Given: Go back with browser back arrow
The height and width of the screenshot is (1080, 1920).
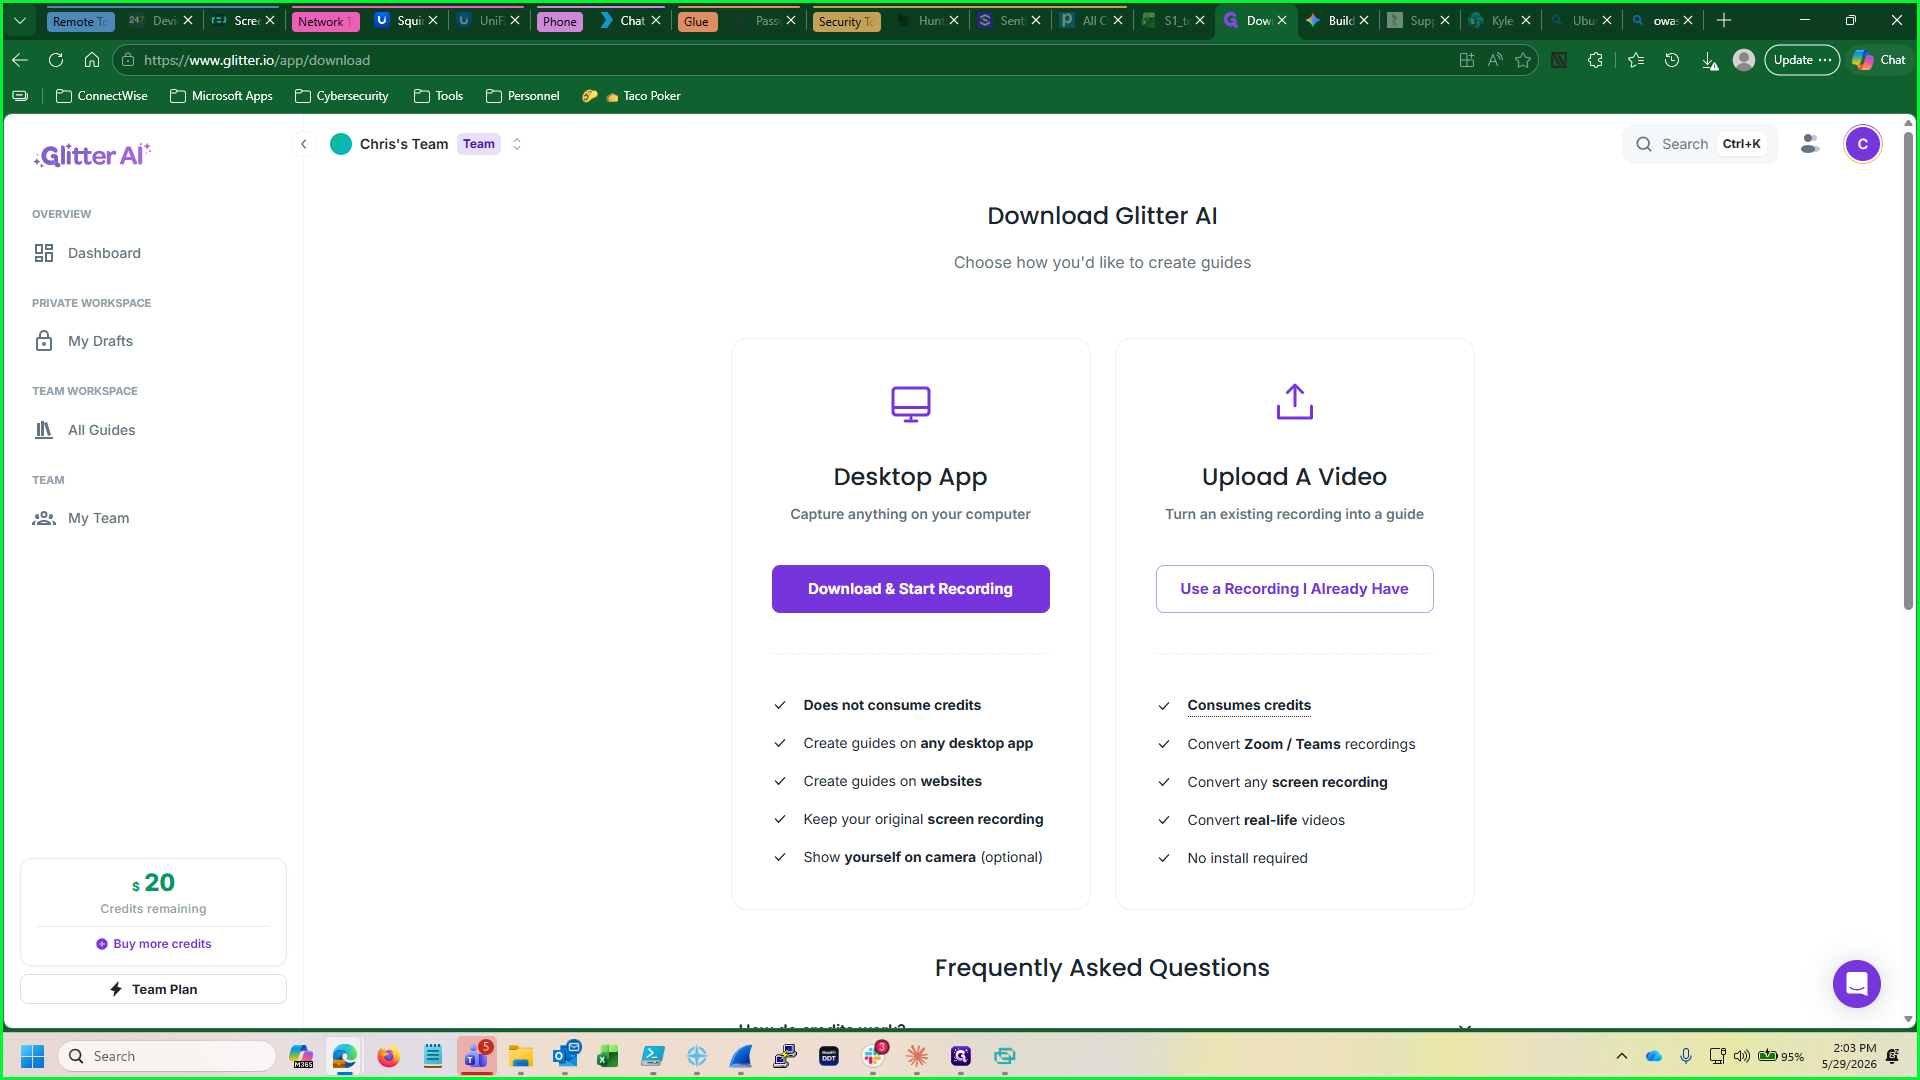Looking at the screenshot, I should click(20, 60).
